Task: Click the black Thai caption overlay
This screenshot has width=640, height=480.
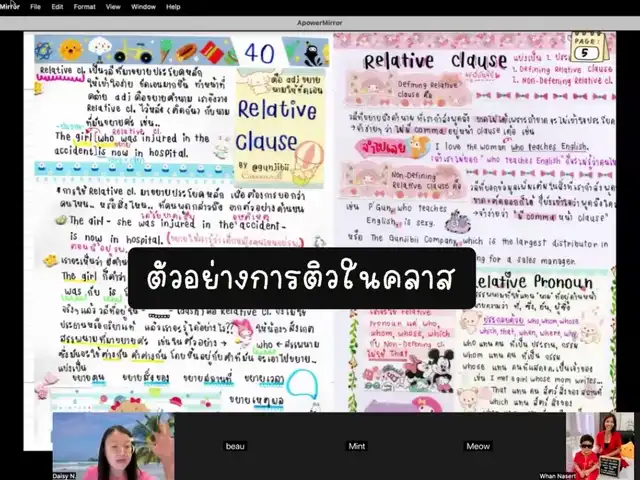Action: point(301,278)
